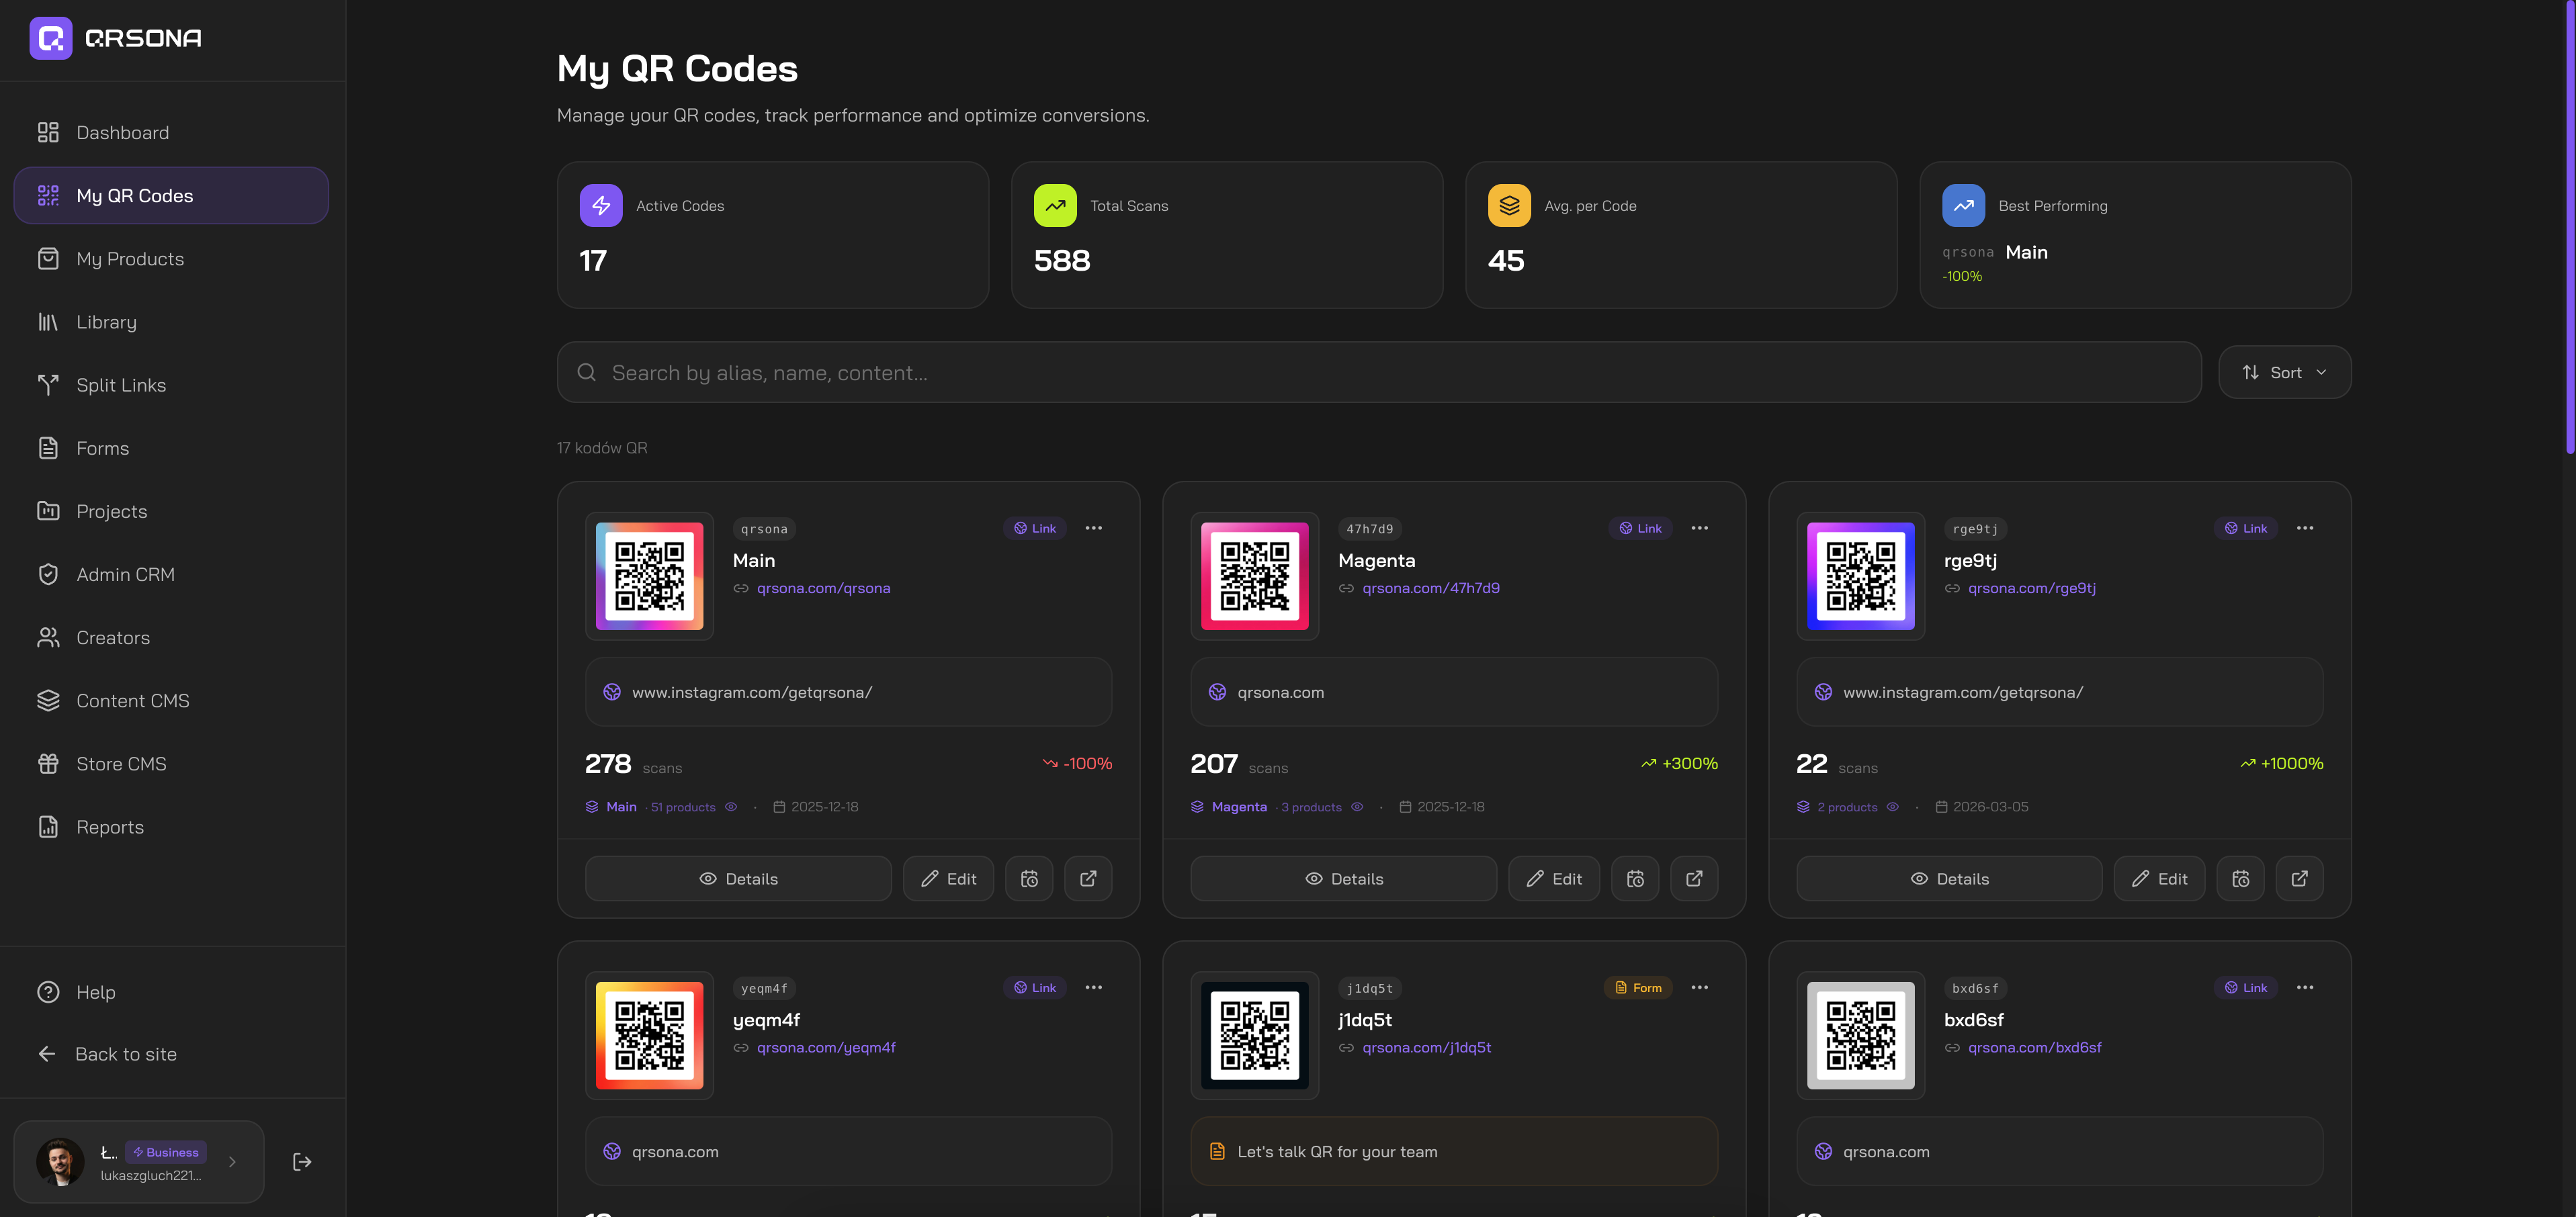2576x1217 pixels.
Task: Click the yeqm4f QR code thumbnail
Action: (x=649, y=1035)
